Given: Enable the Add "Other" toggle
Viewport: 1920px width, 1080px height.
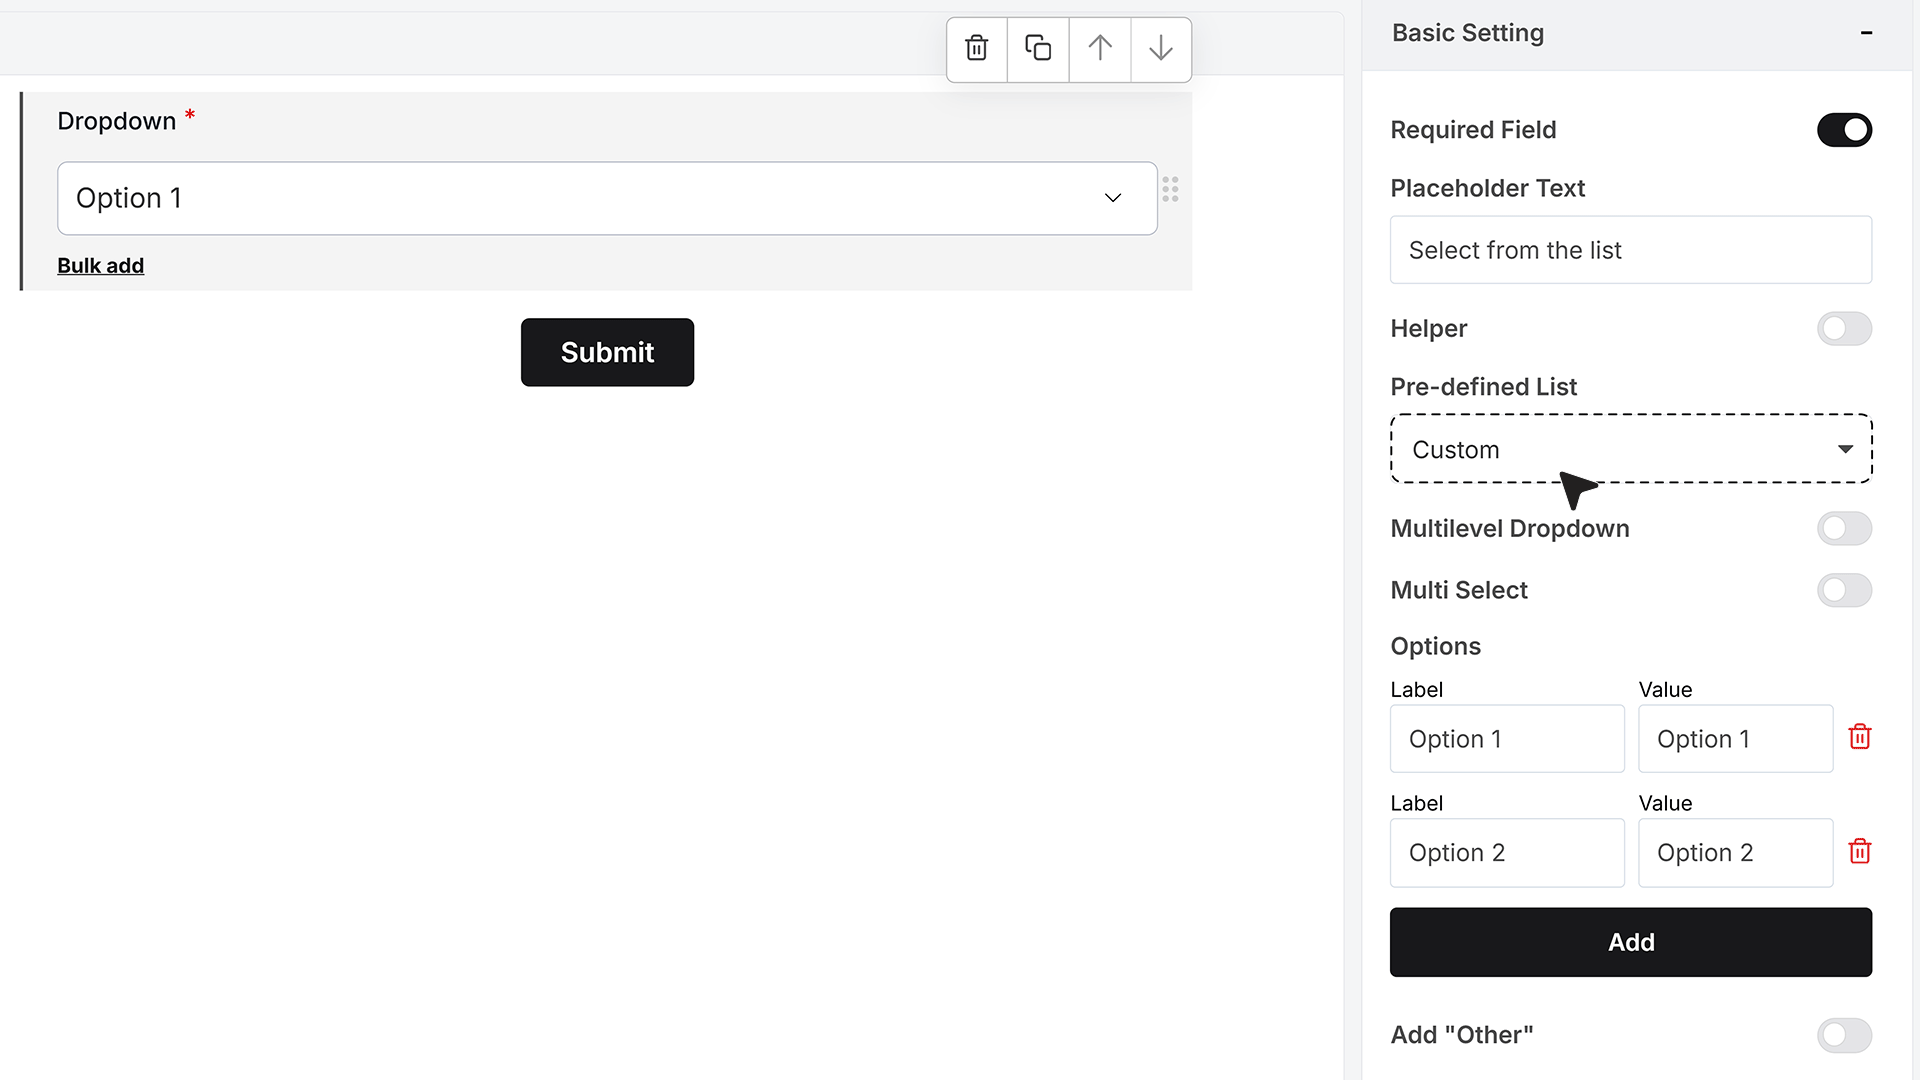Looking at the screenshot, I should pos(1844,1035).
